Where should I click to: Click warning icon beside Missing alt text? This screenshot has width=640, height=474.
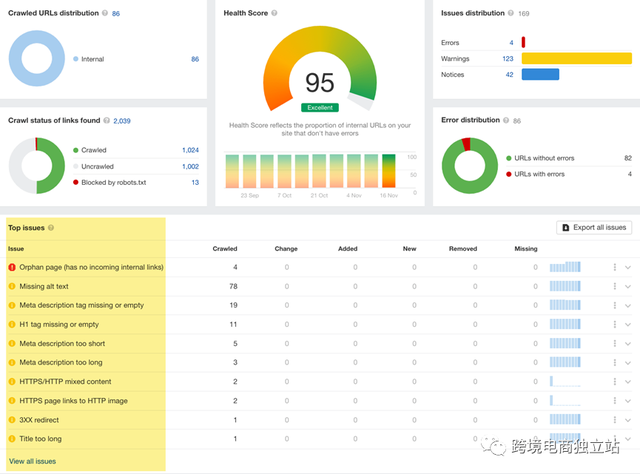(12, 286)
